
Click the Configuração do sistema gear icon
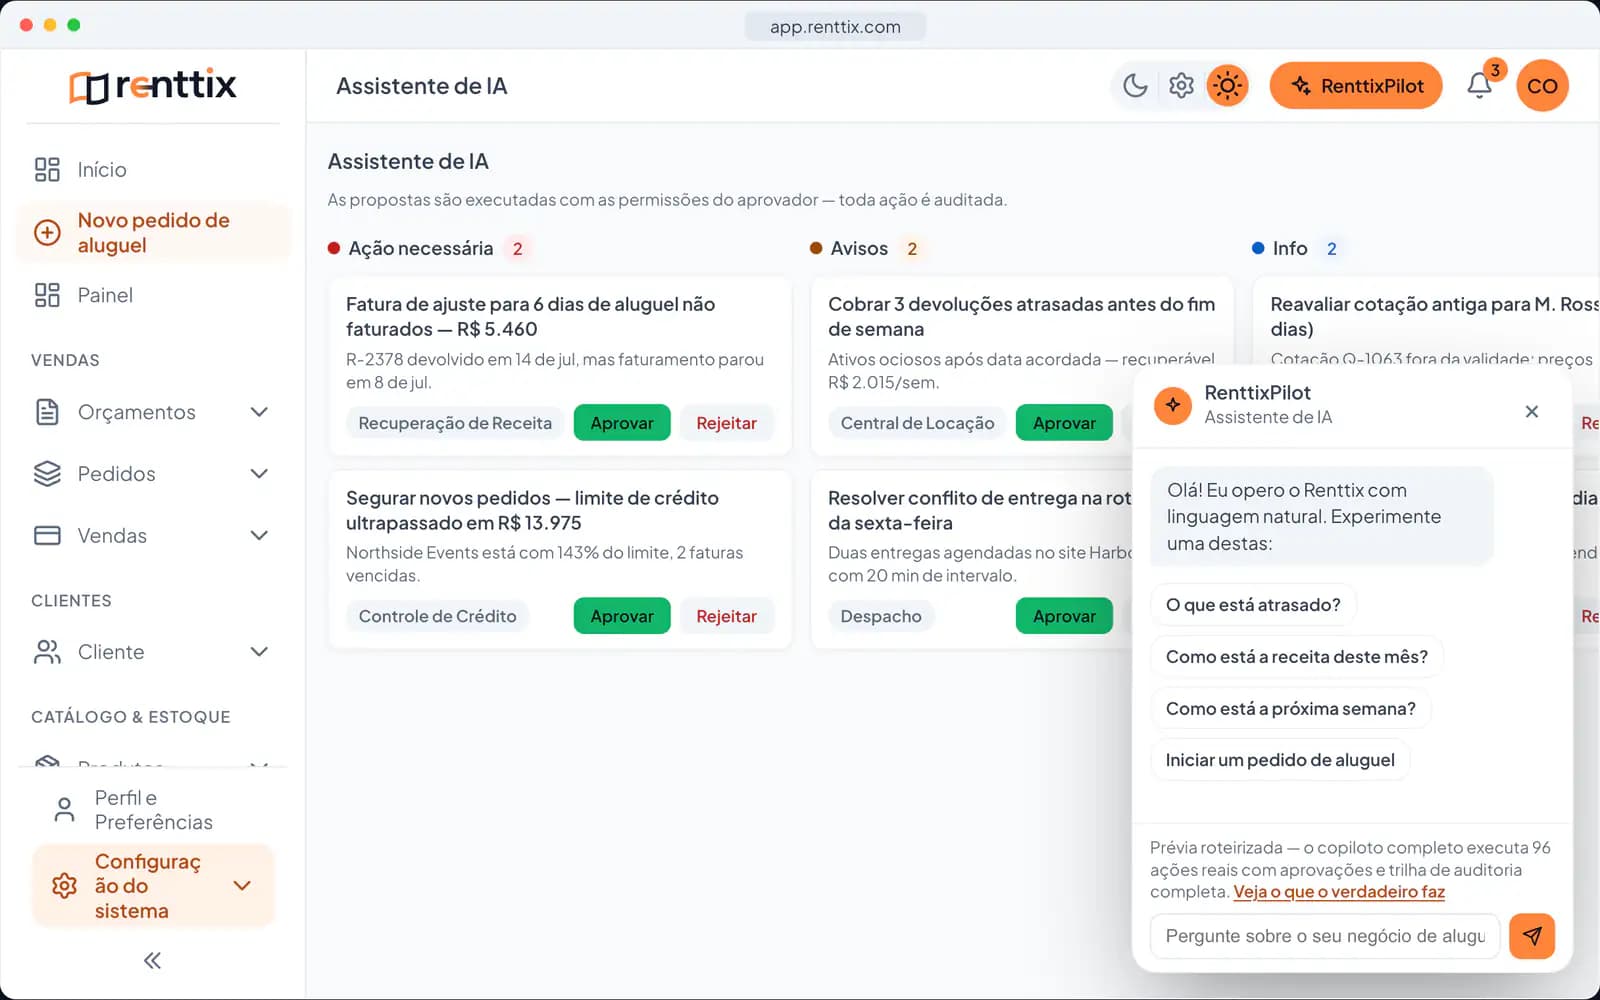tap(64, 886)
